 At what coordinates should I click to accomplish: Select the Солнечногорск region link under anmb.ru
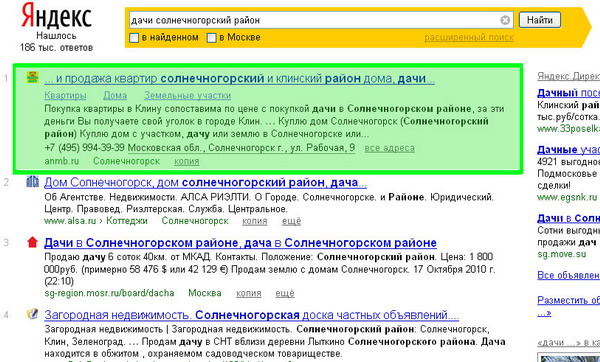127,161
